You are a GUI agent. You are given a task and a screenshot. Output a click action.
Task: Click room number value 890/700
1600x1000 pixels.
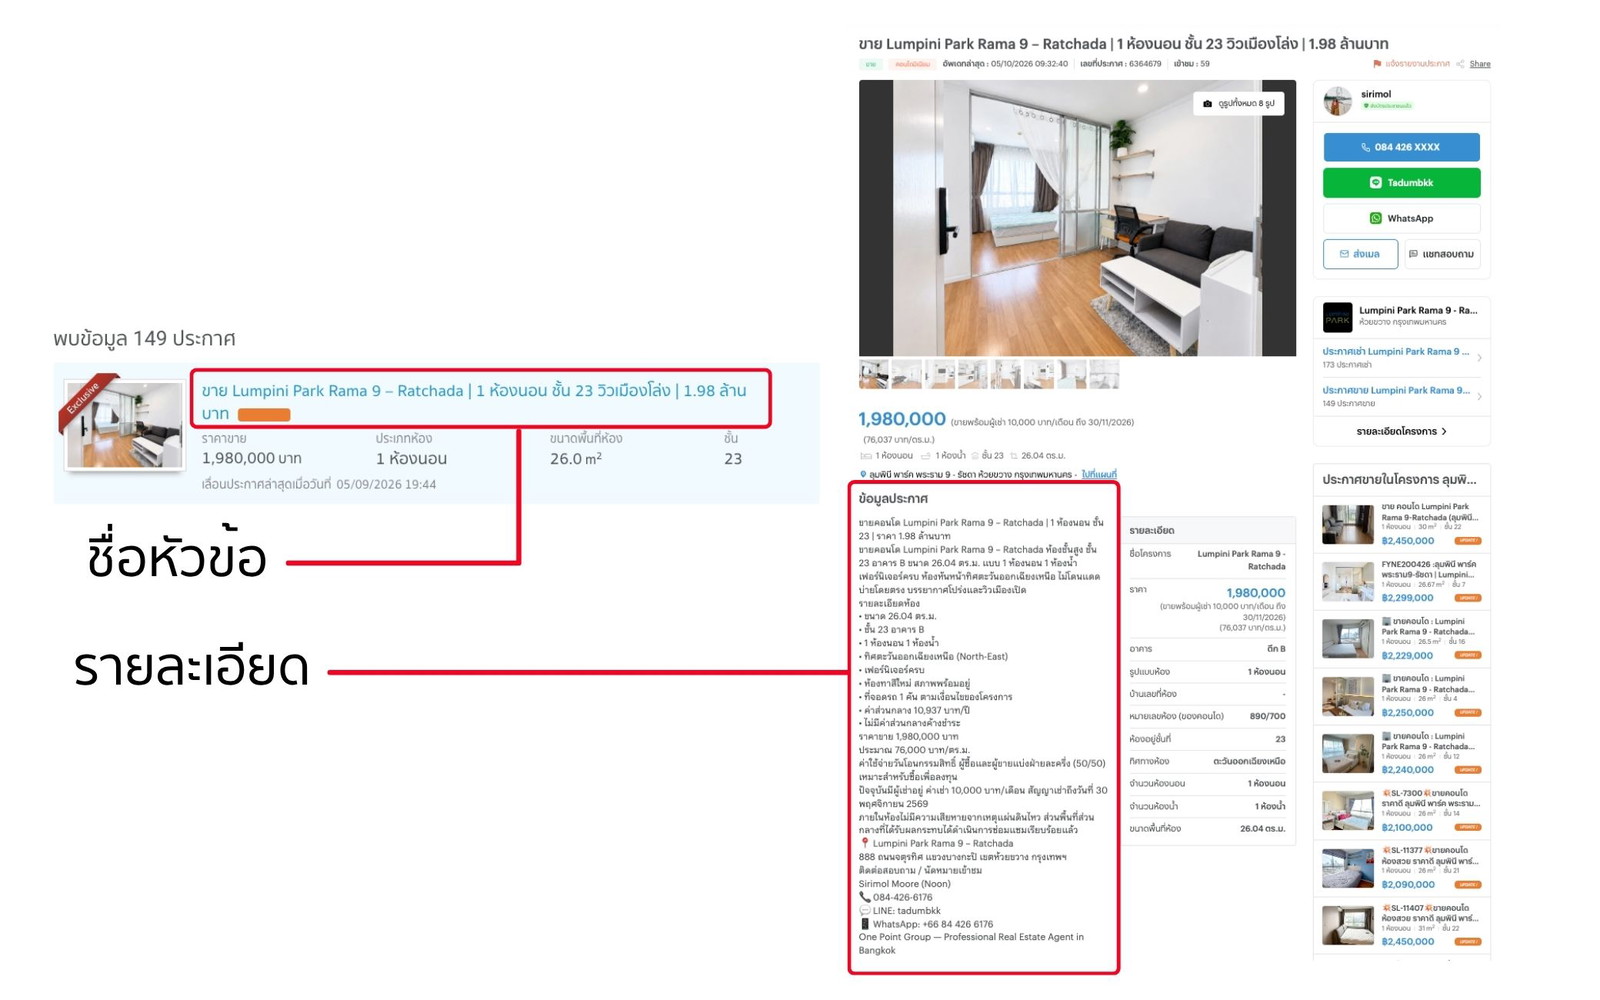pos(1267,716)
